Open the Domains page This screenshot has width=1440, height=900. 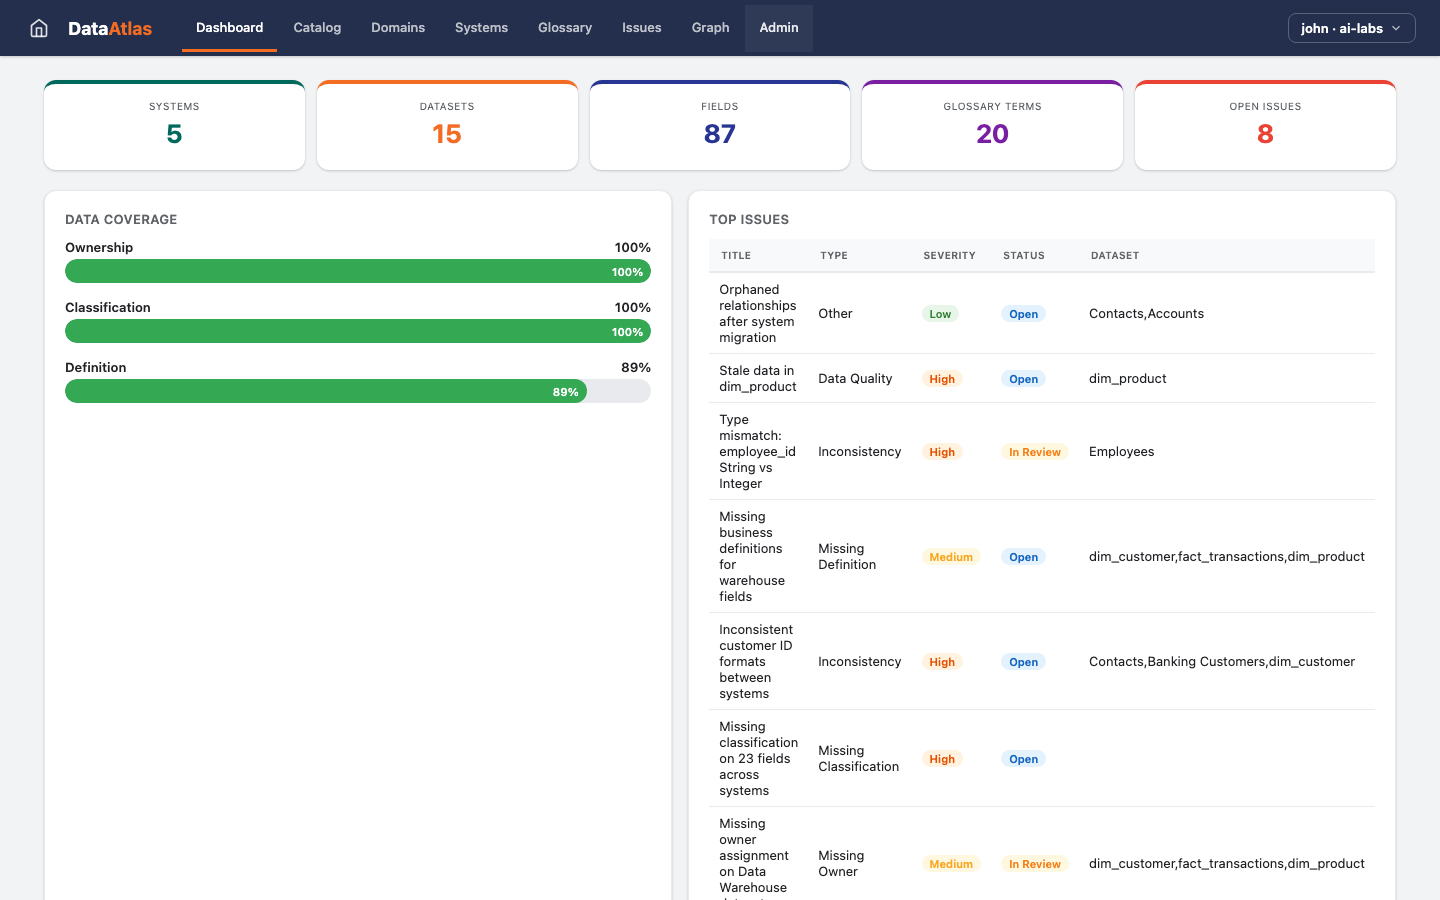coord(398,27)
